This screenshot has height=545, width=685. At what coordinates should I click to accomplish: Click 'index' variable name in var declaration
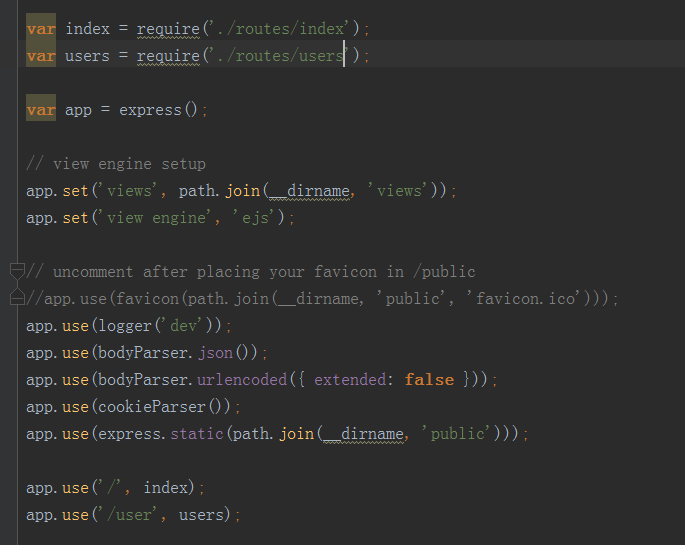(x=87, y=29)
